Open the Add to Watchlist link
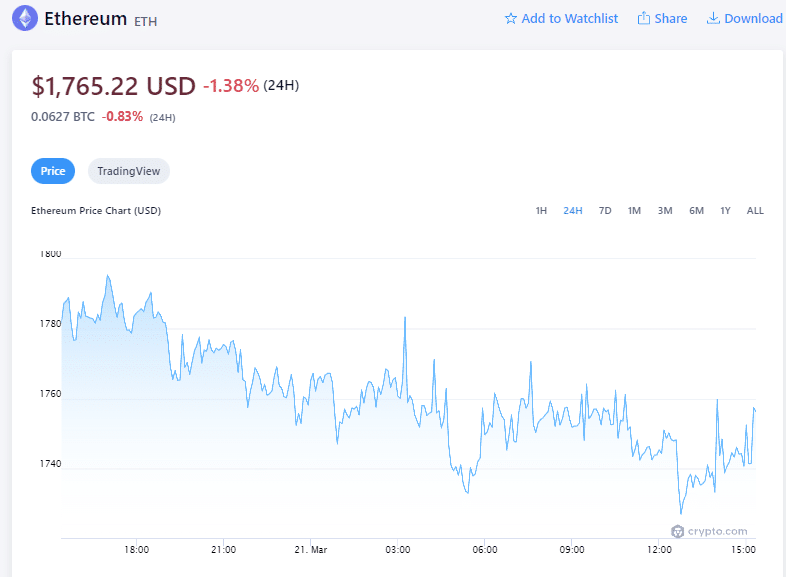786x577 pixels. point(569,19)
